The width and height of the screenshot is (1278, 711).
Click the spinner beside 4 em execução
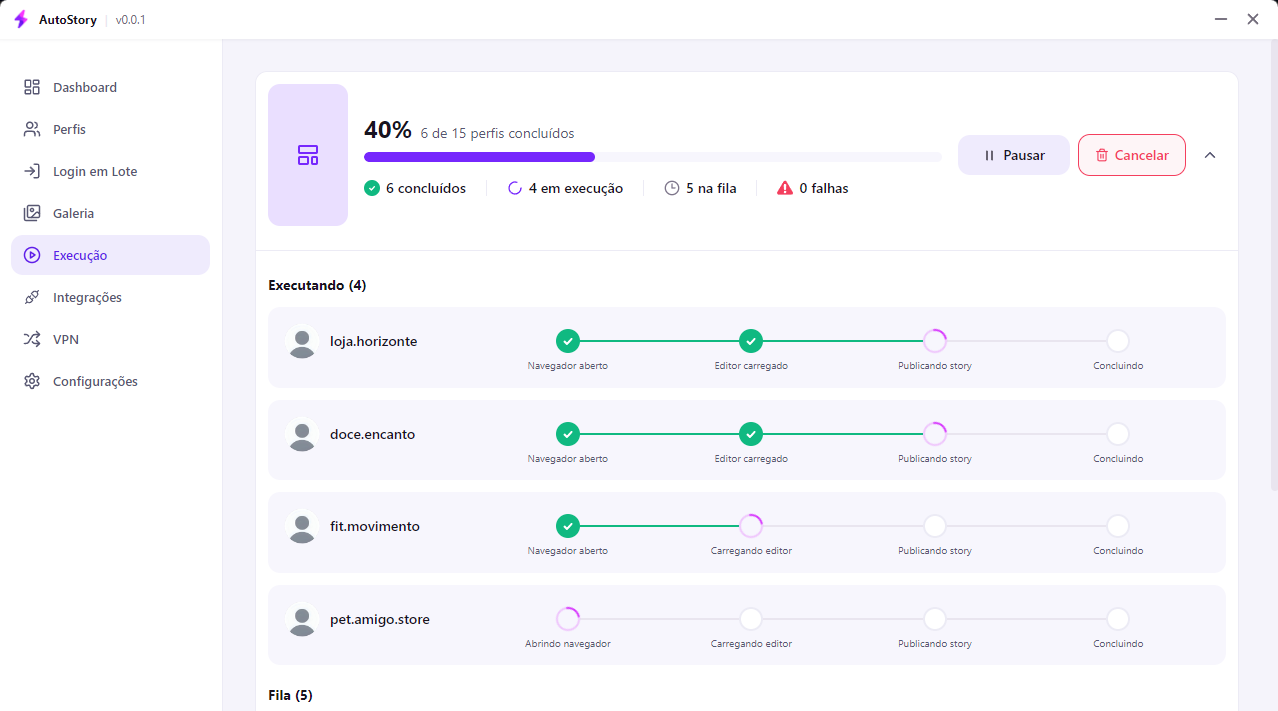click(515, 188)
